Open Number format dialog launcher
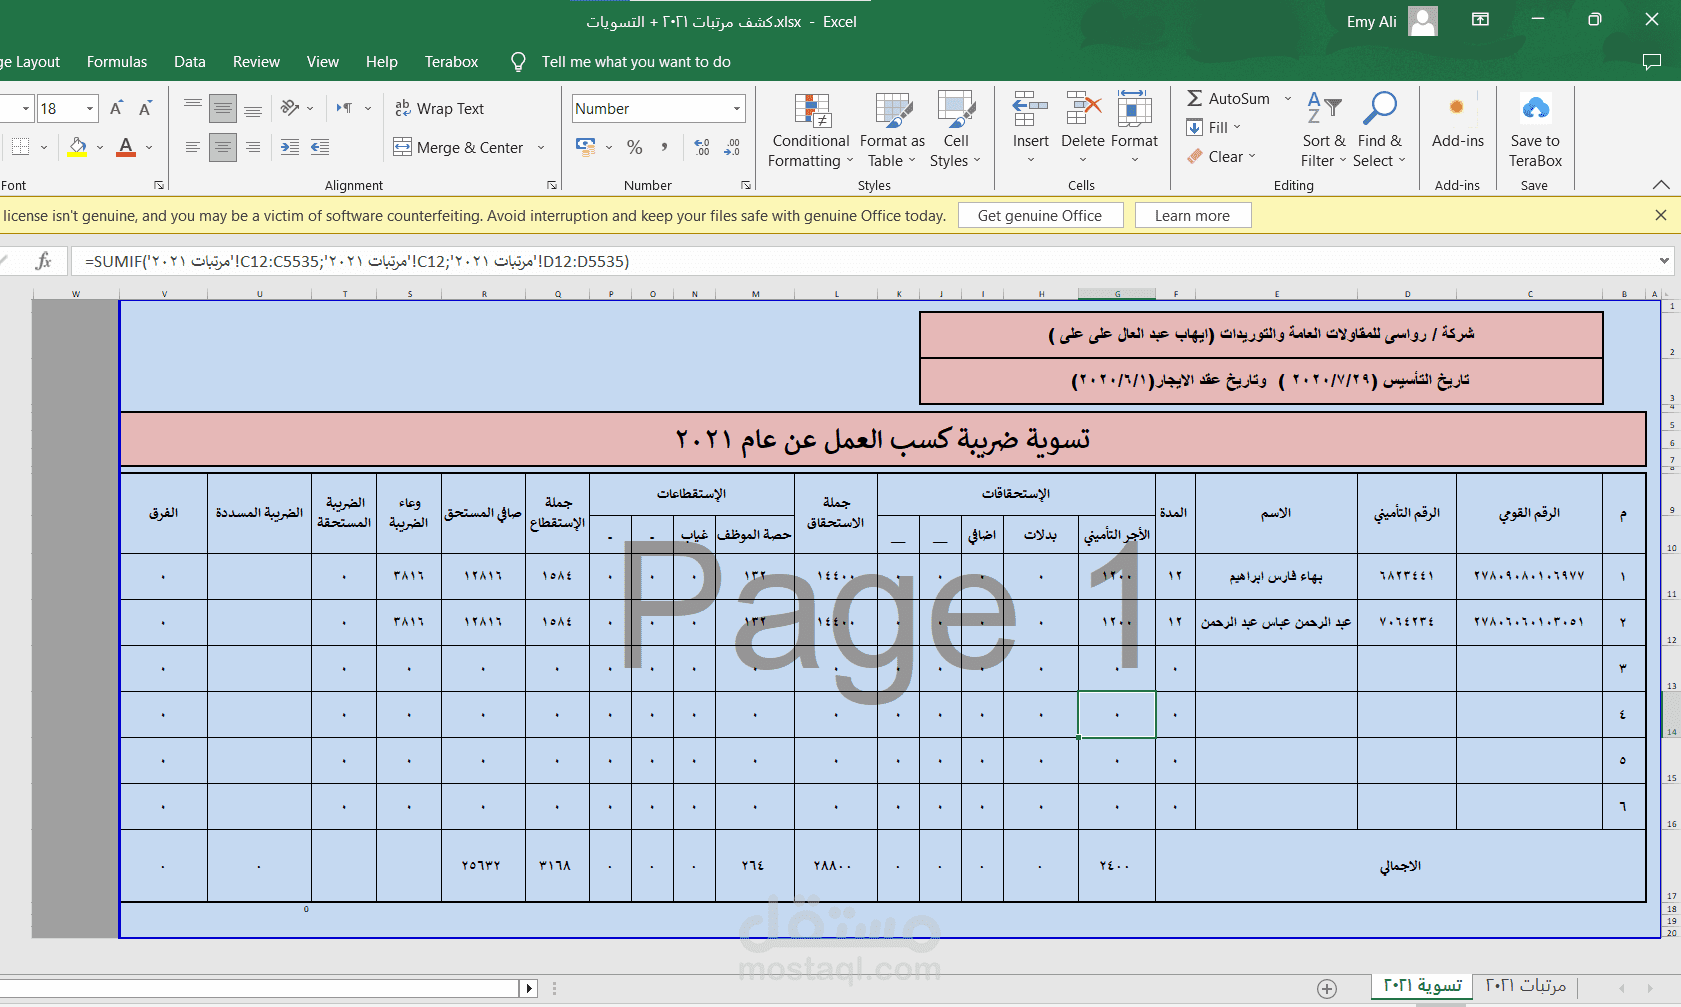This screenshot has height=1007, width=1681. [746, 185]
